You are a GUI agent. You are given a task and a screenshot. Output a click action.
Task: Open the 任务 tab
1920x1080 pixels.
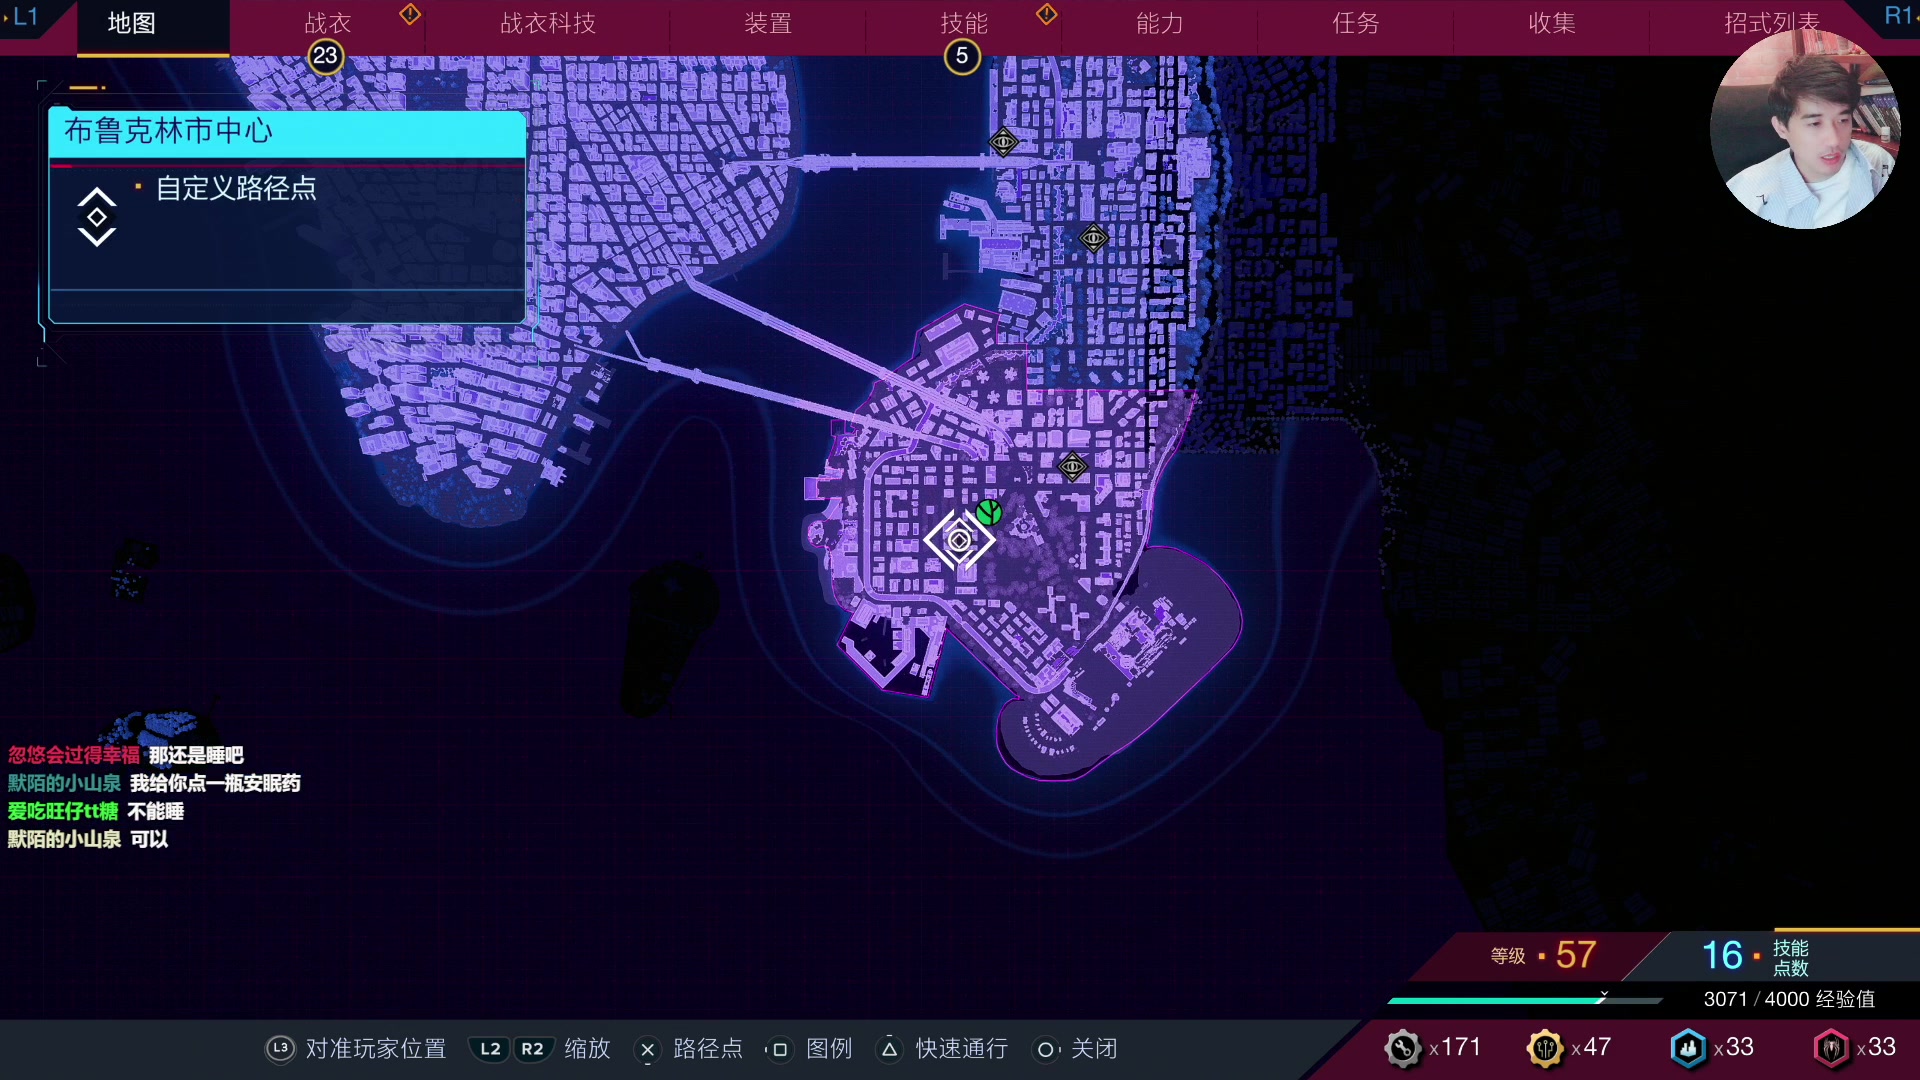tap(1356, 23)
